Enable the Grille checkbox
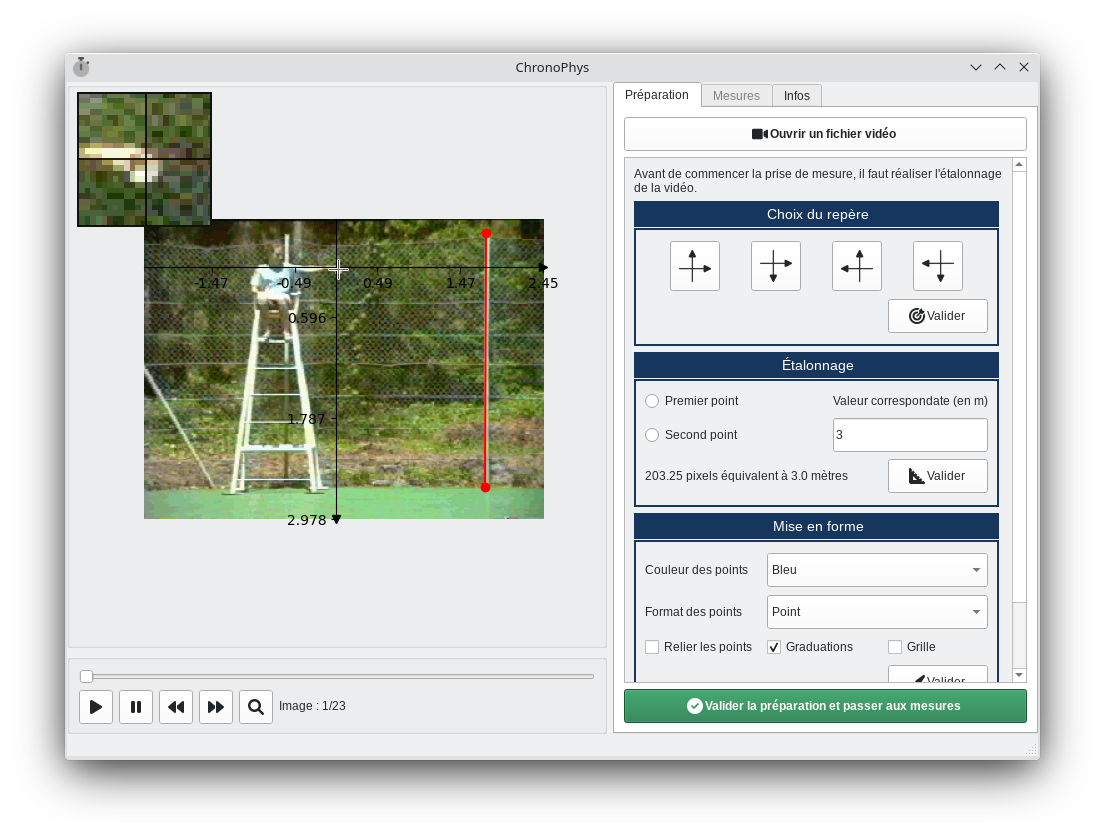Screen dimensions: 1105x837 (895, 647)
